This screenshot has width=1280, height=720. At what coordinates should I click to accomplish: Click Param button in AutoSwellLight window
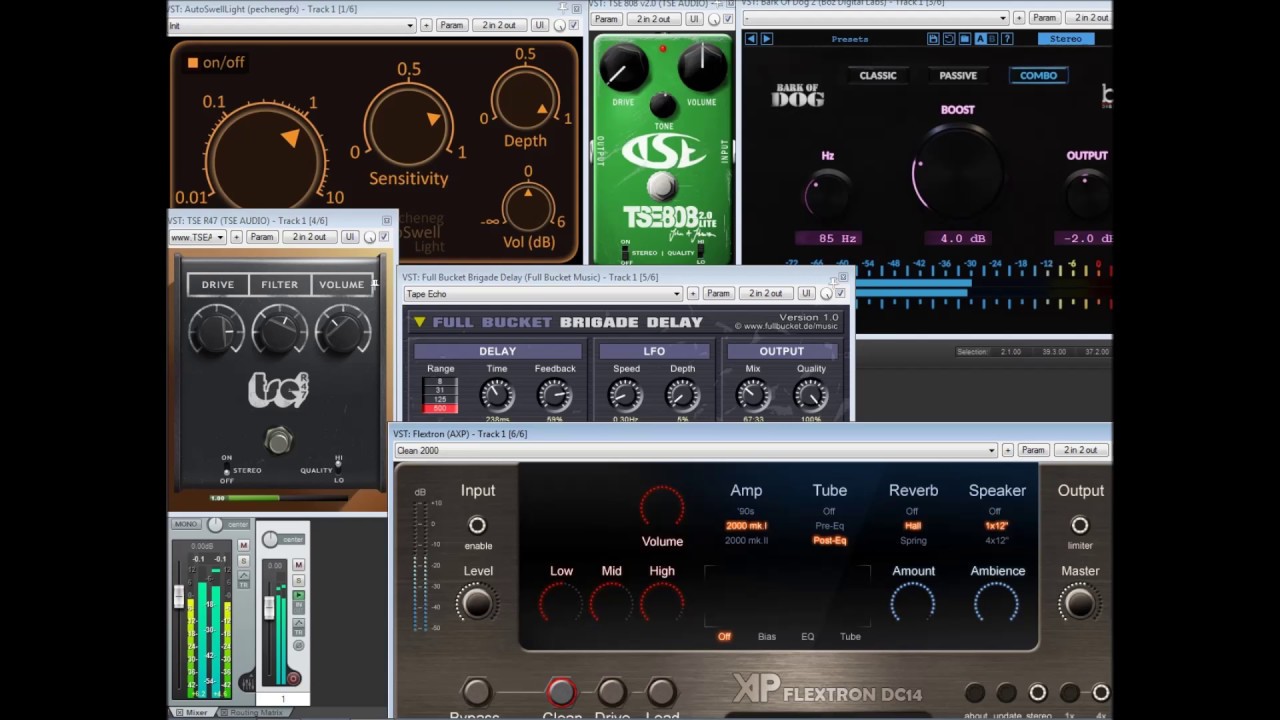pos(451,25)
